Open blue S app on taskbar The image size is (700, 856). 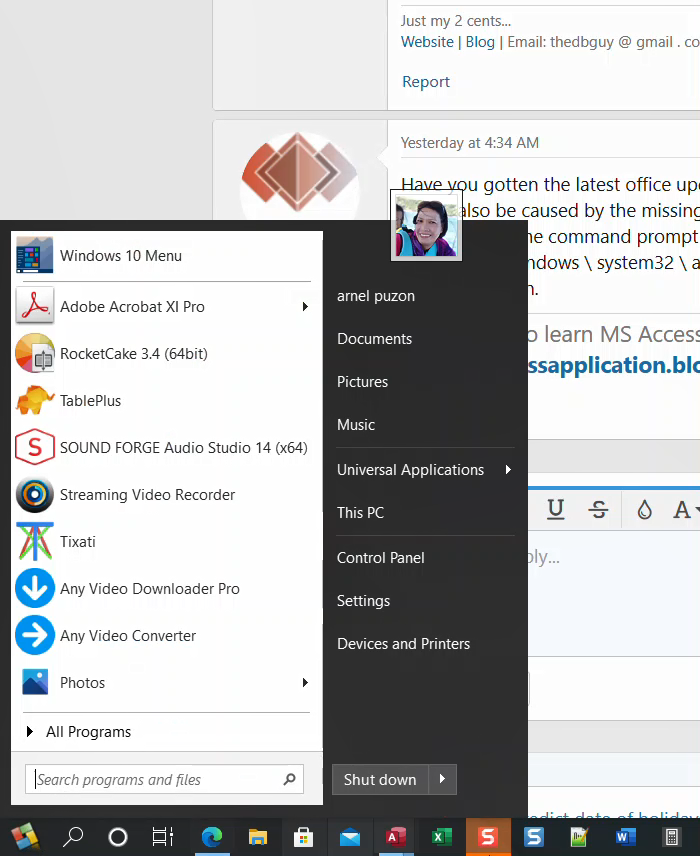(x=533, y=836)
